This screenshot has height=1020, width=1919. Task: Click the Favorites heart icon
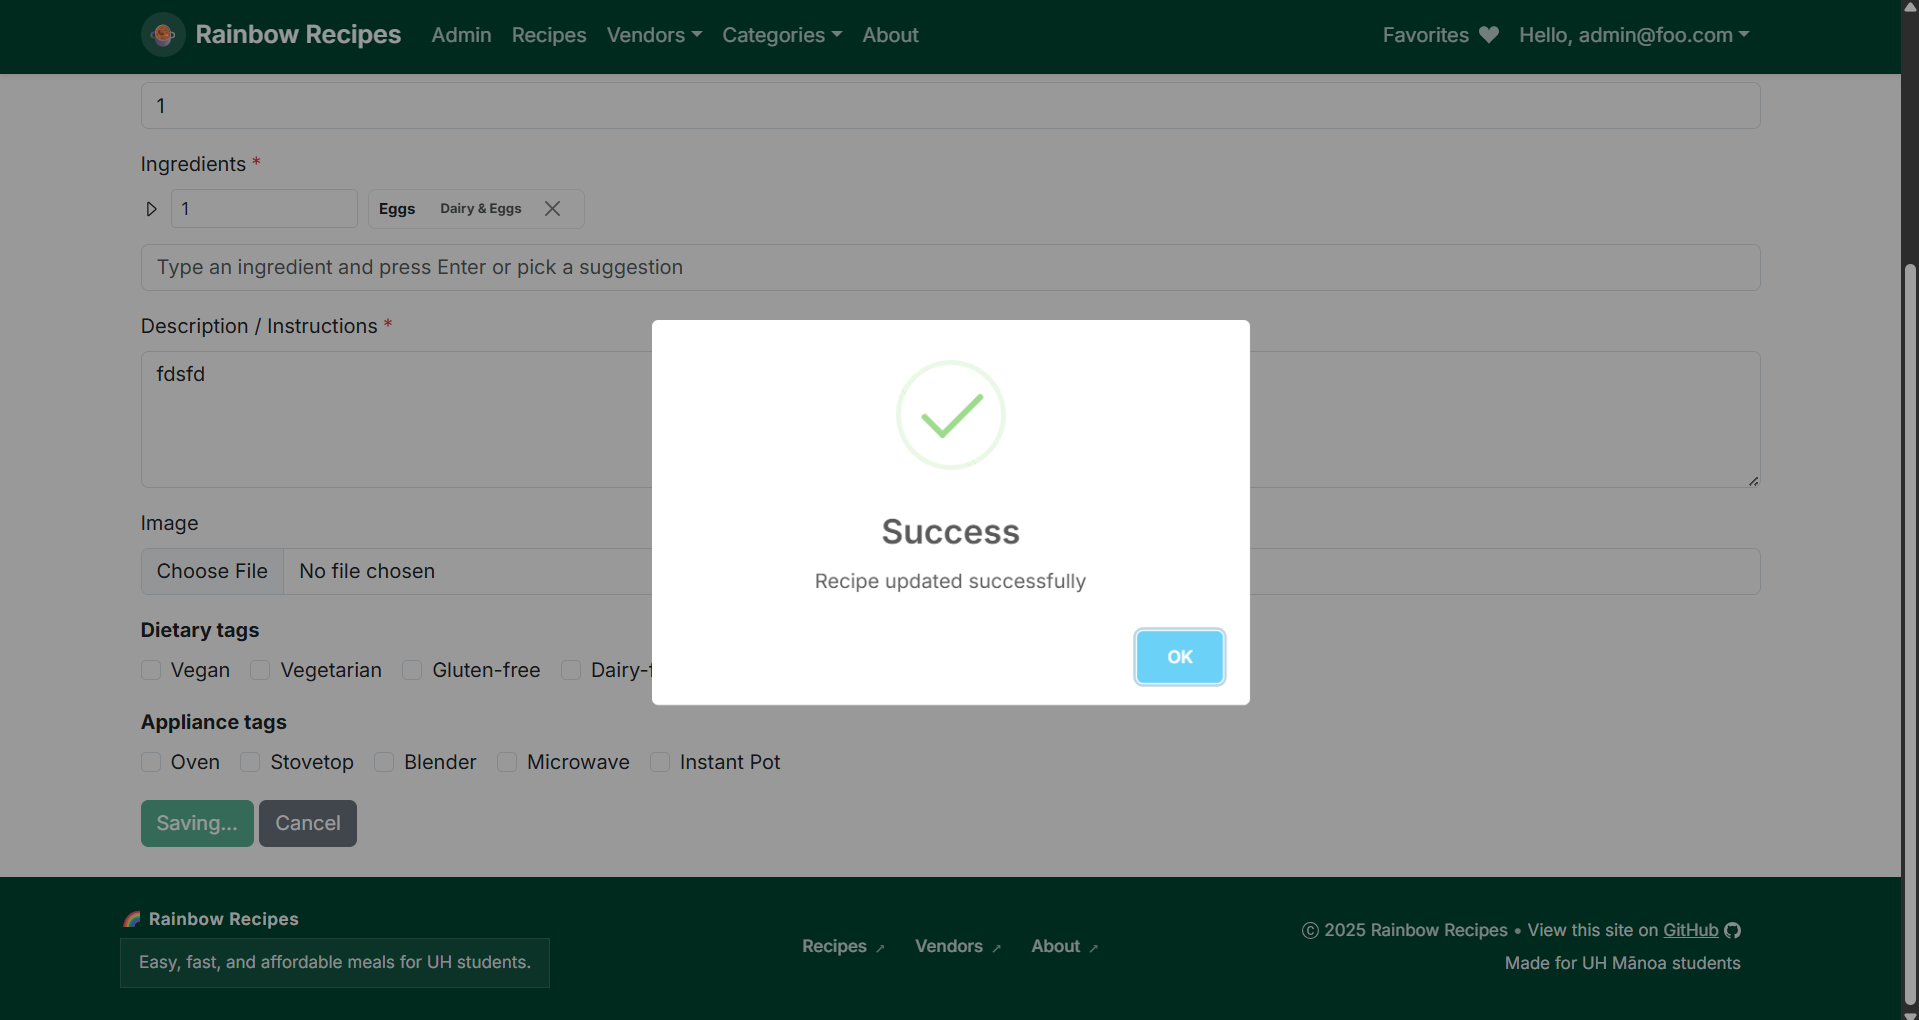(x=1489, y=35)
